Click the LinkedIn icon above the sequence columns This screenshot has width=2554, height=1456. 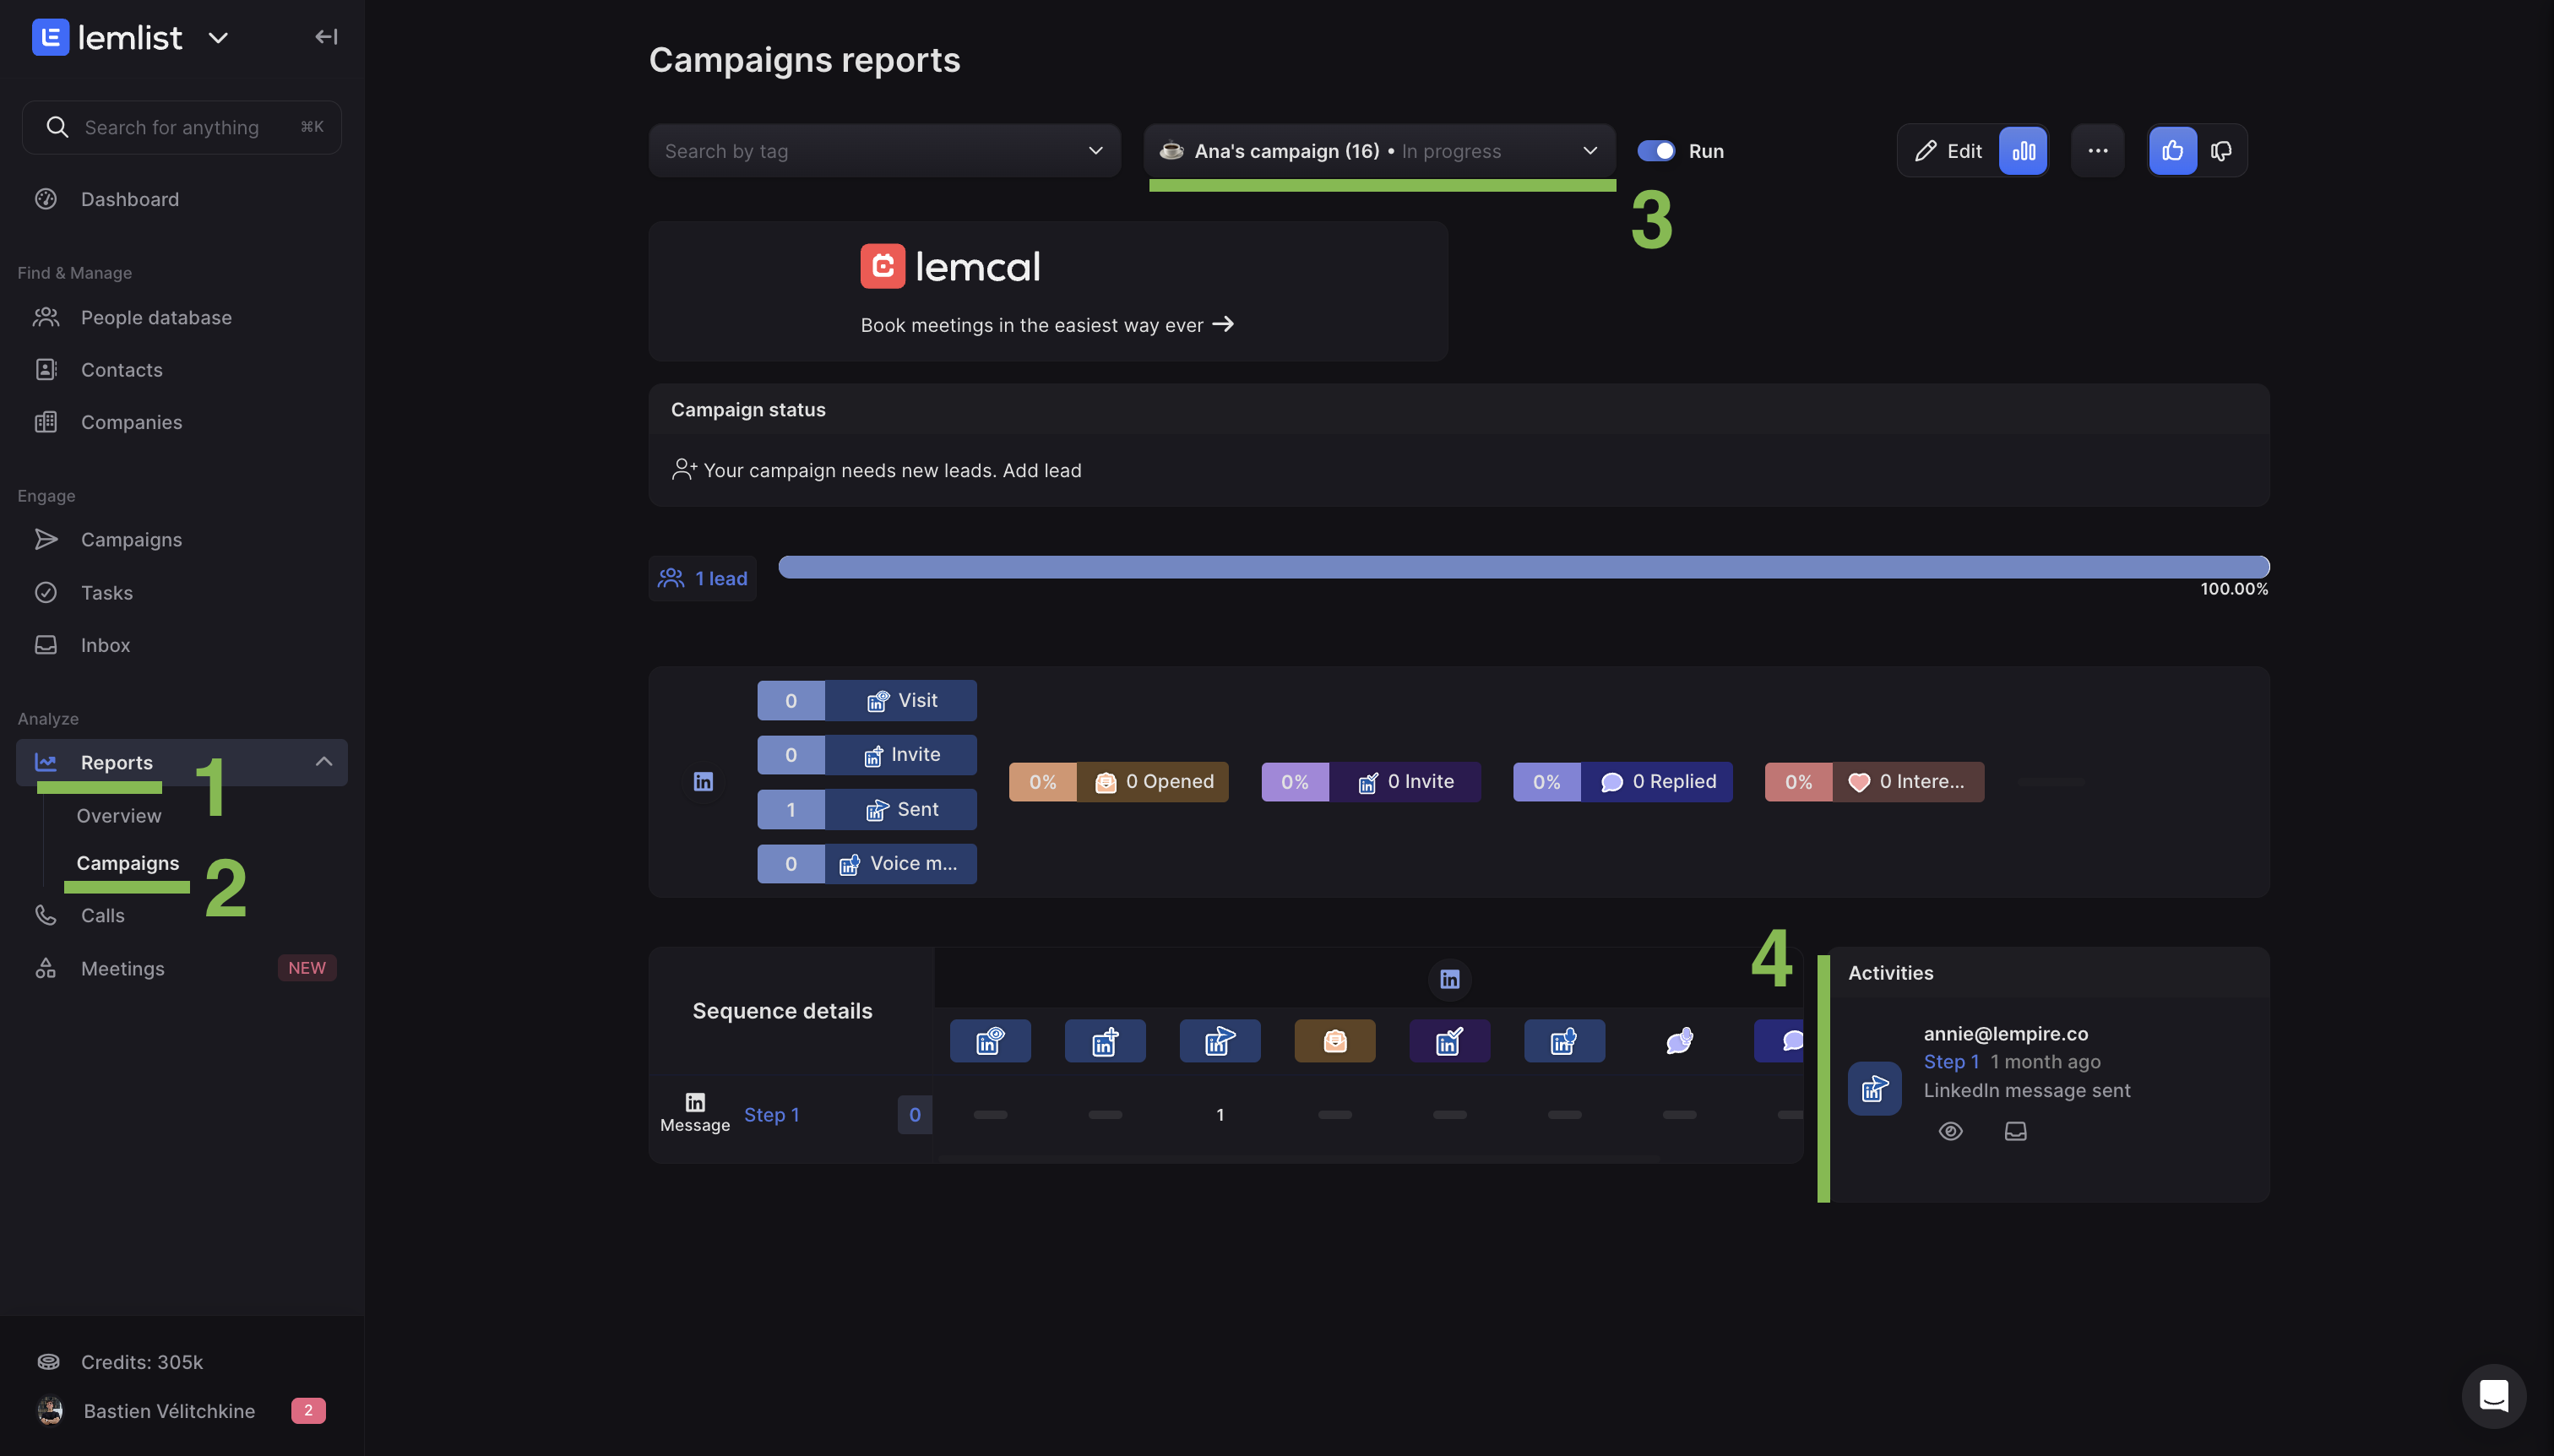1450,979
